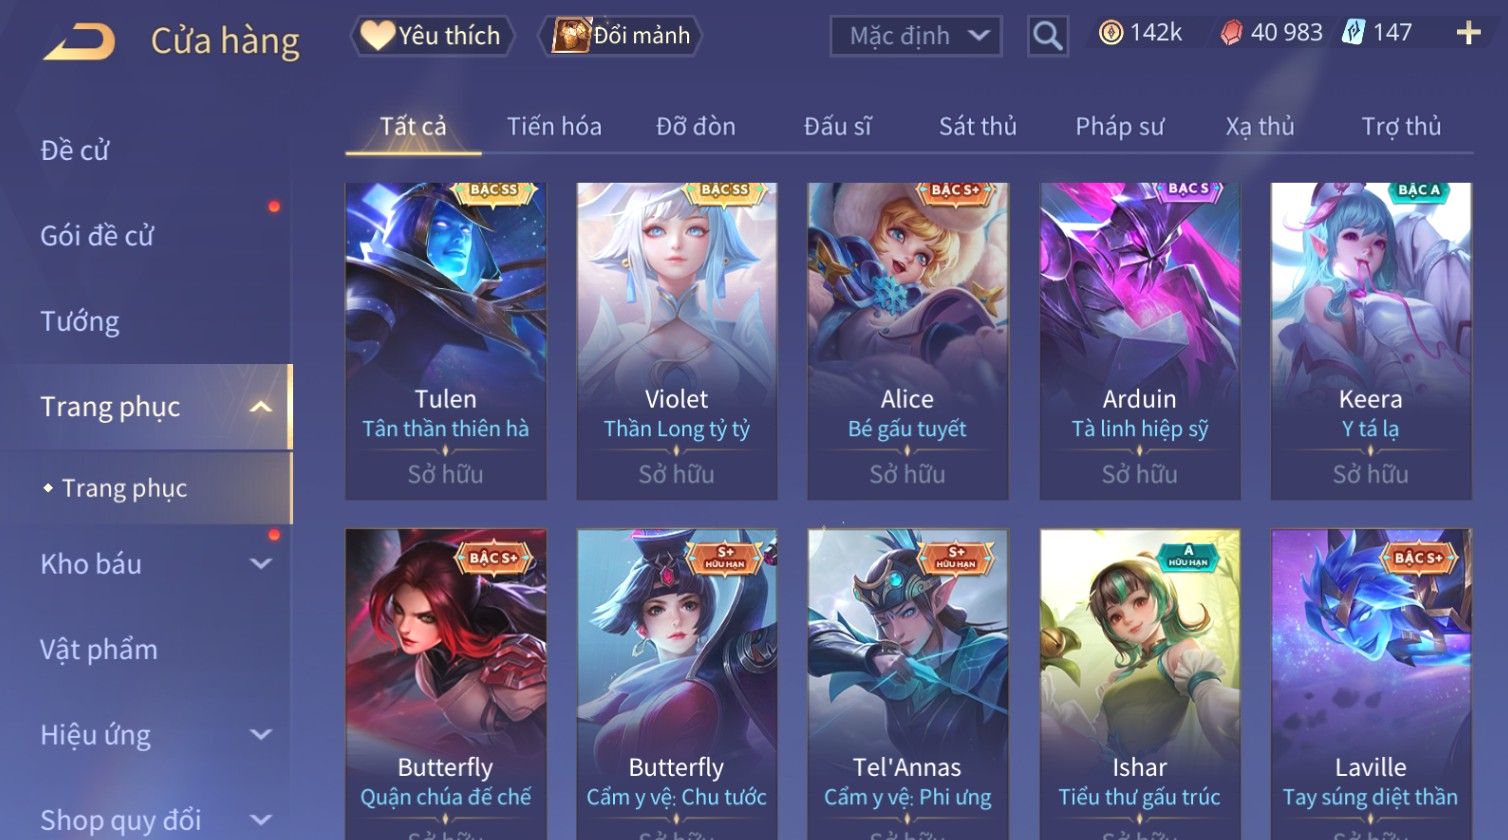This screenshot has width=1508, height=840.
Task: Tap the golden back arrow icon
Action: [x=80, y=41]
